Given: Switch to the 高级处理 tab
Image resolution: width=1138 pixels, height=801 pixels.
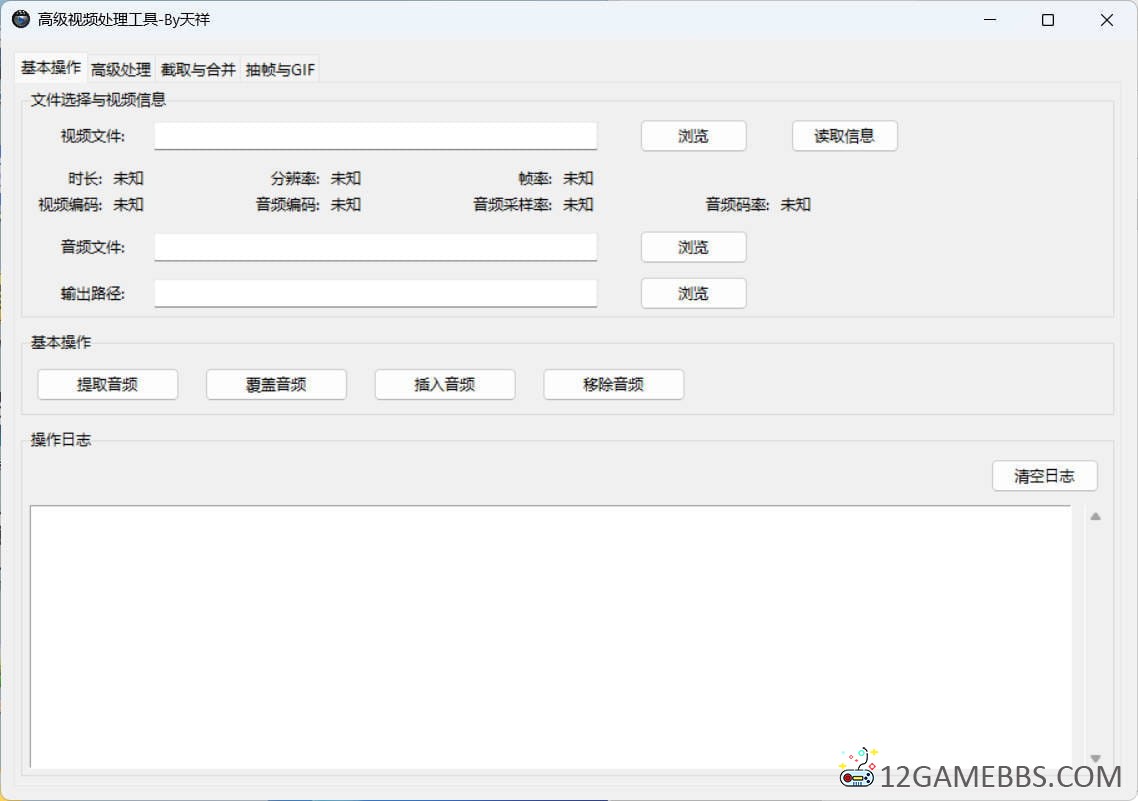Looking at the screenshot, I should click(x=120, y=69).
